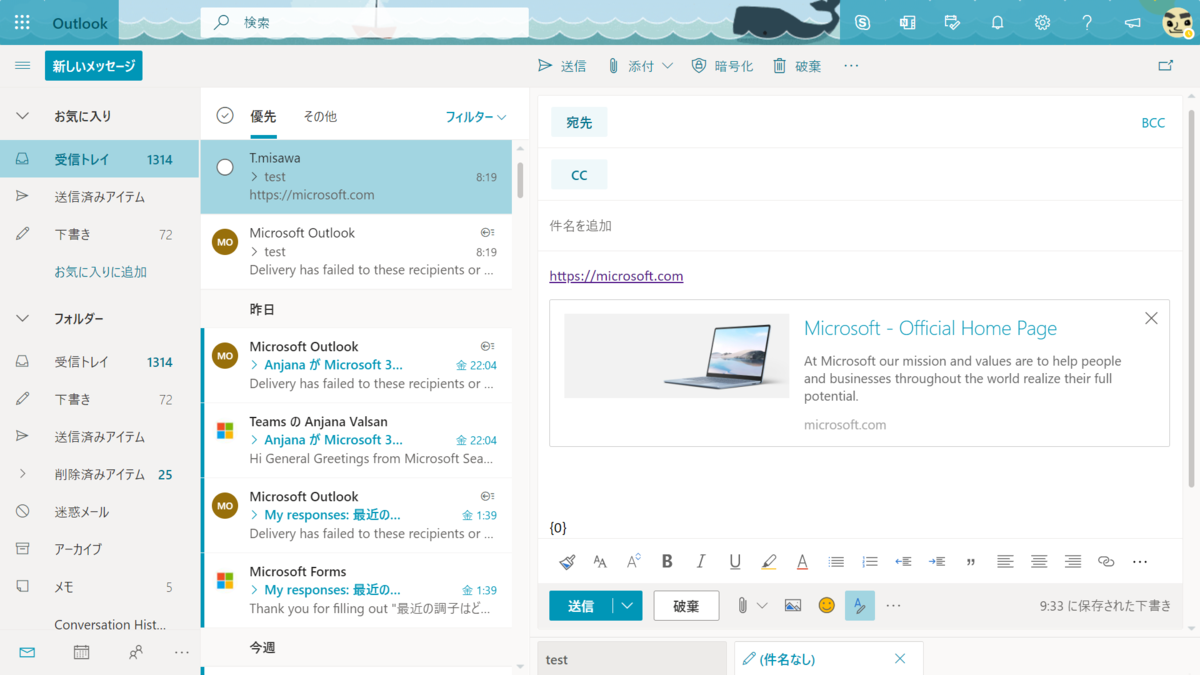The image size is (1200, 675).
Task: Show more formatting toolbar options
Action: pyautogui.click(x=1140, y=562)
